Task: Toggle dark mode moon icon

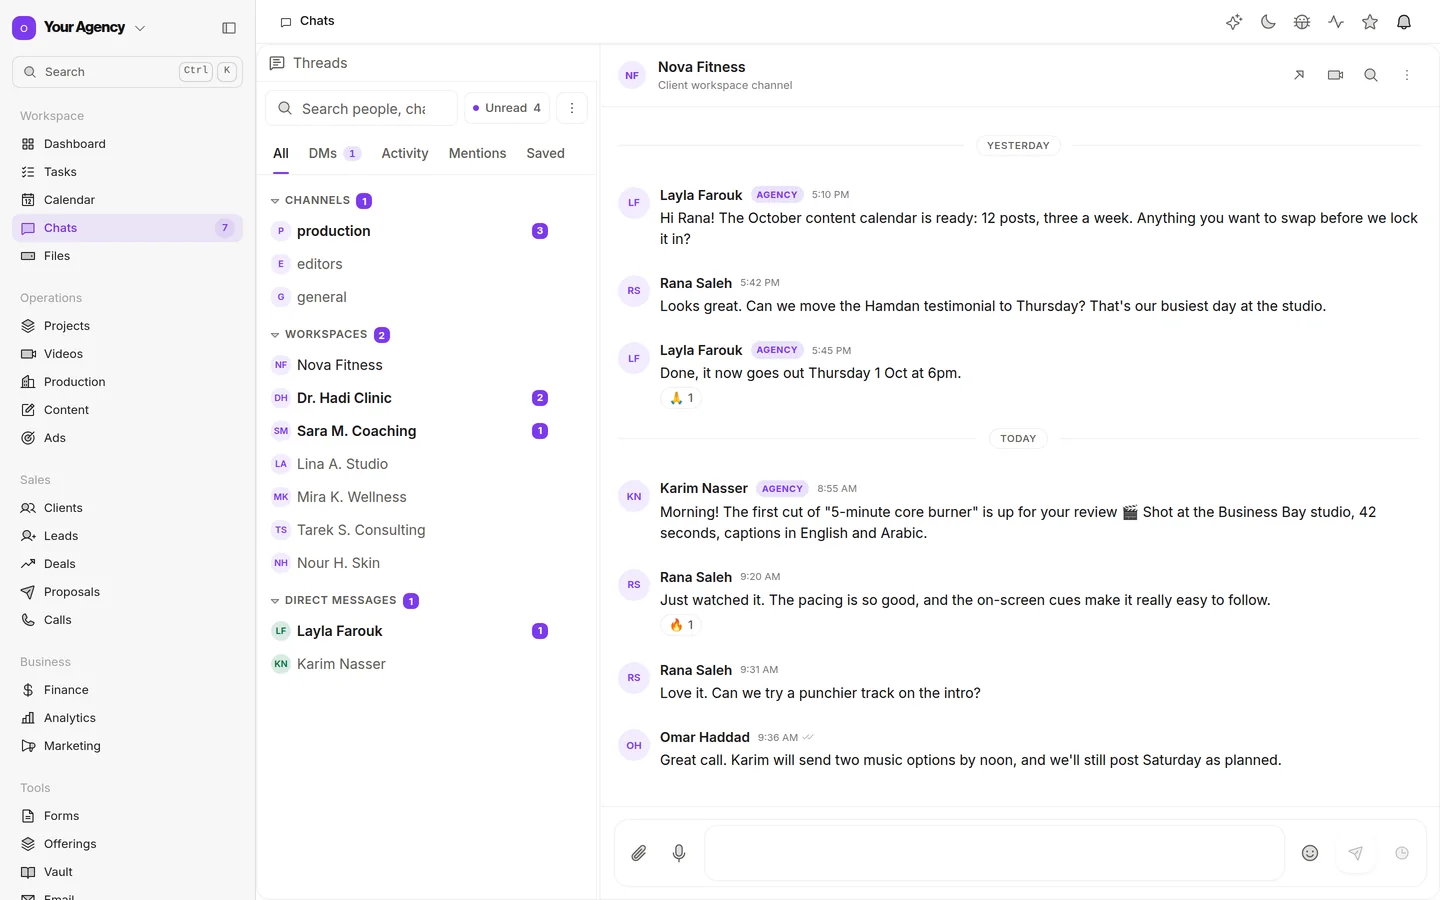Action: tap(1268, 22)
